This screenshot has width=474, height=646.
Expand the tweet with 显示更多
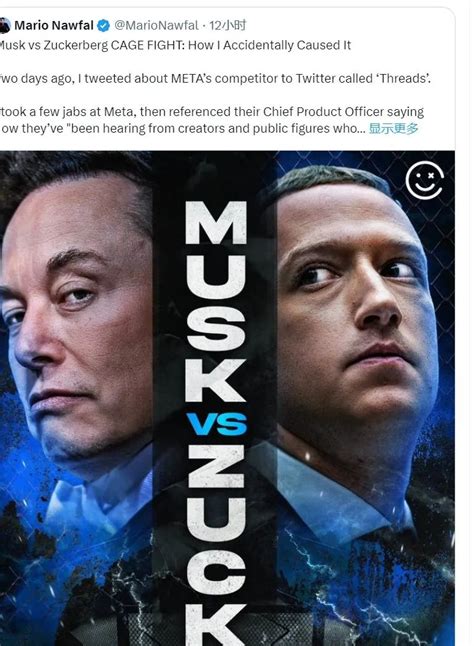tap(393, 128)
